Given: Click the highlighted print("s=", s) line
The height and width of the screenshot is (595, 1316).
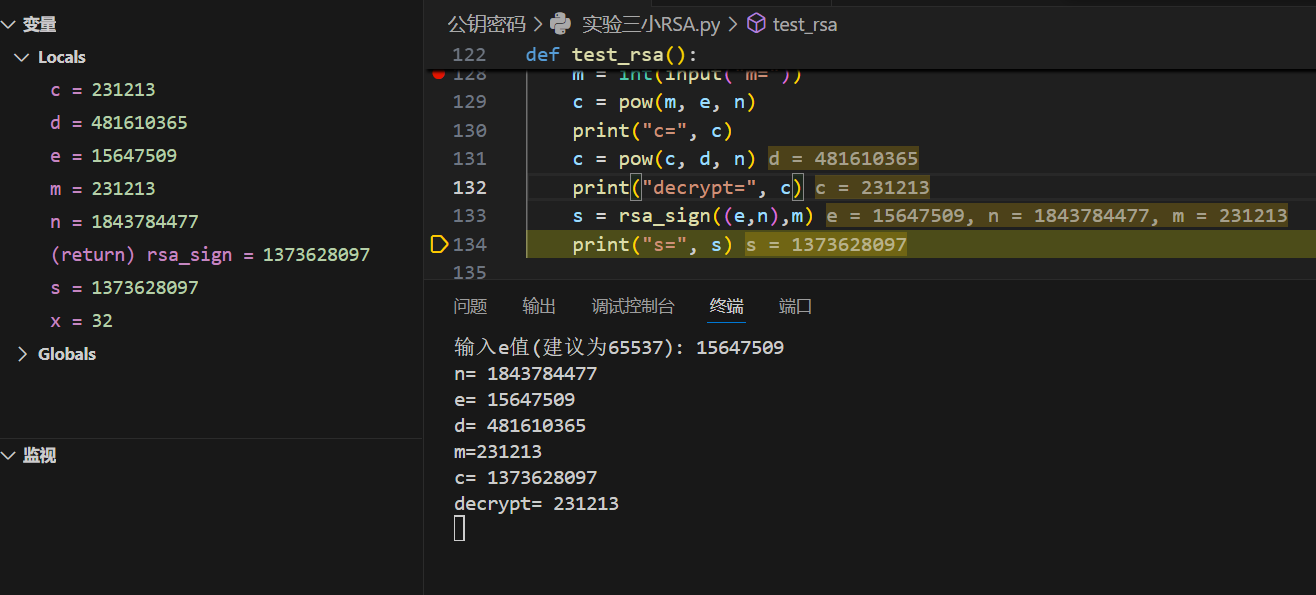Looking at the screenshot, I should pos(652,244).
